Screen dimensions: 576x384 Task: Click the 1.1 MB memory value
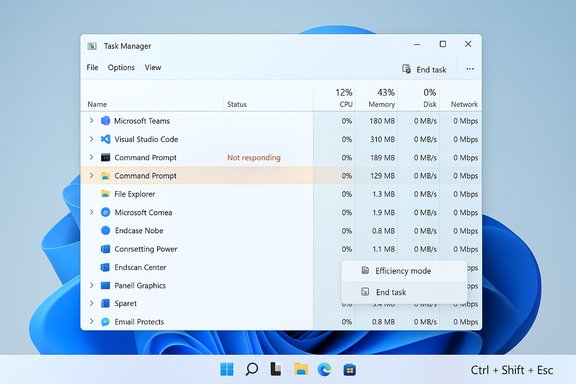pos(384,249)
